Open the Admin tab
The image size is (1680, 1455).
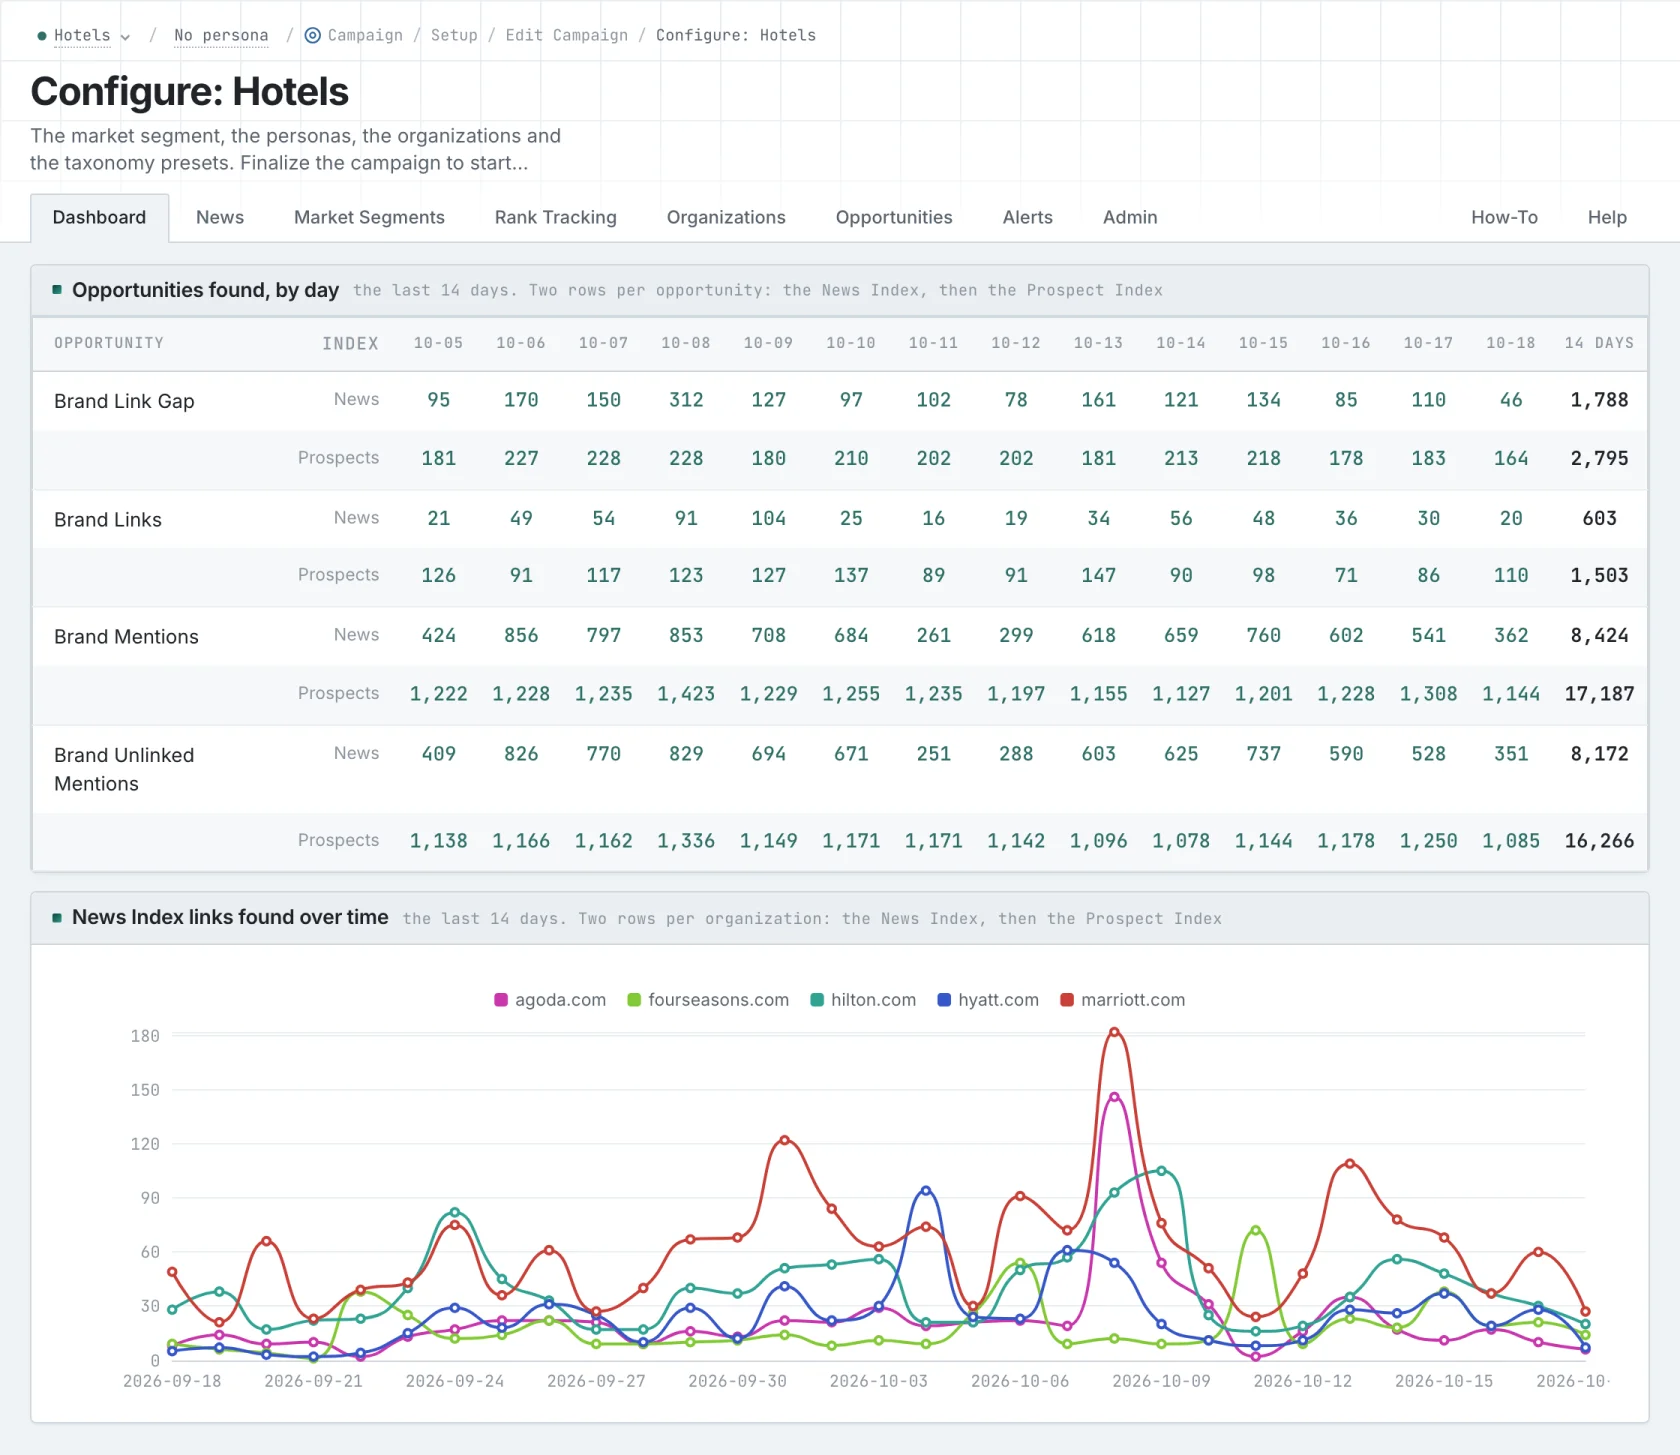pos(1130,217)
